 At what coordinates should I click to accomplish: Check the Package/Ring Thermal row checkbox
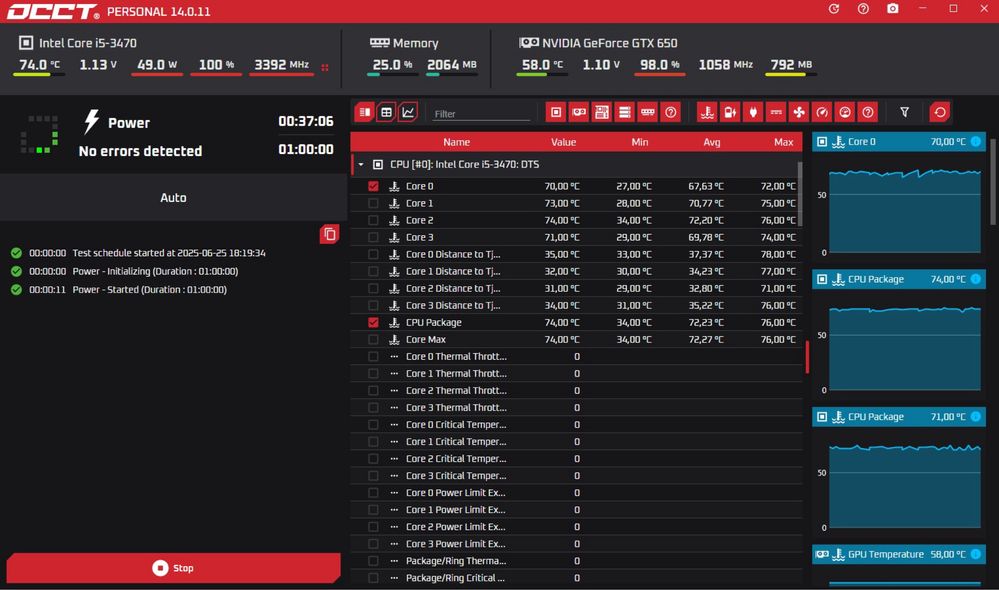[x=373, y=561]
